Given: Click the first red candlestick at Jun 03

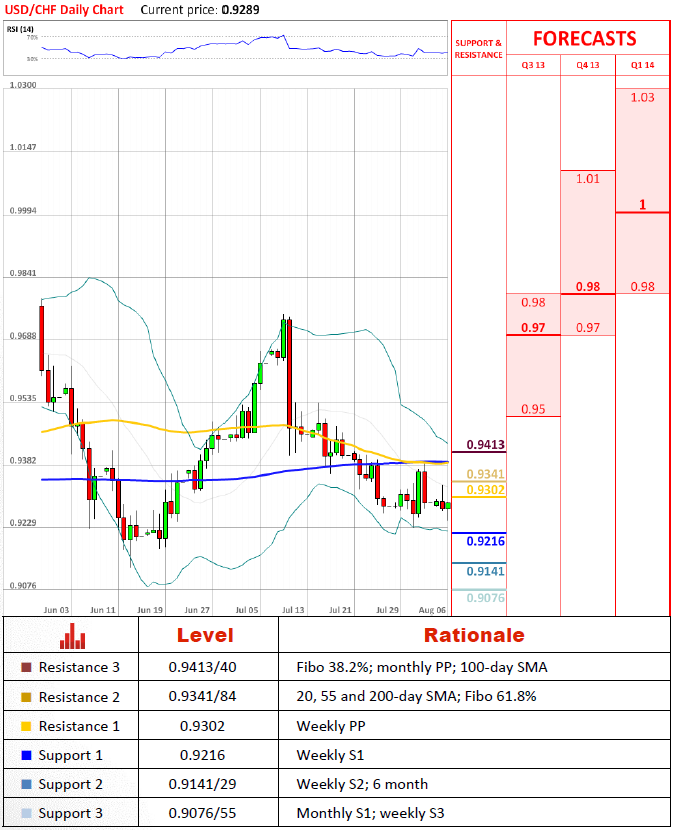Looking at the screenshot, I should point(41,338).
